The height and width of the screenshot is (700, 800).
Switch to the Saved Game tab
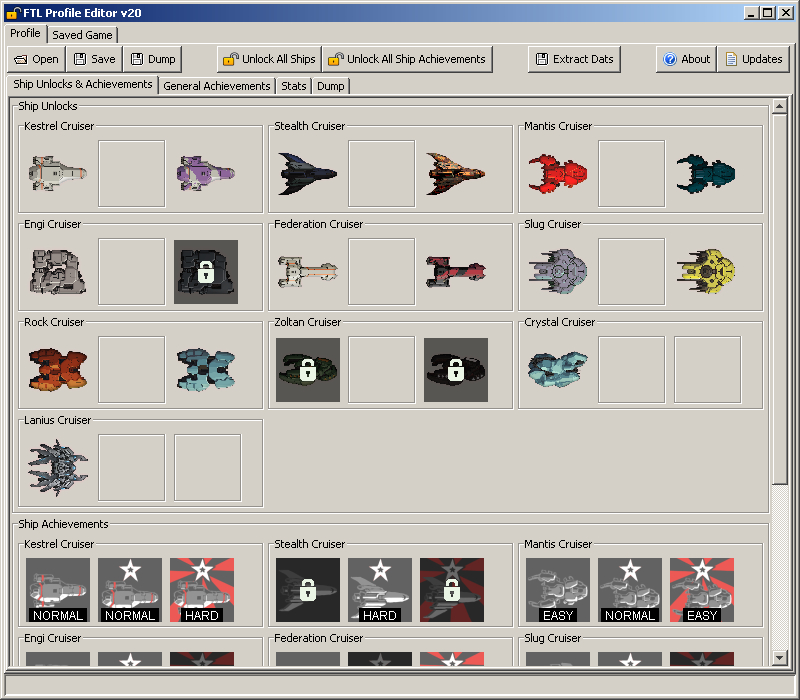[x=82, y=35]
